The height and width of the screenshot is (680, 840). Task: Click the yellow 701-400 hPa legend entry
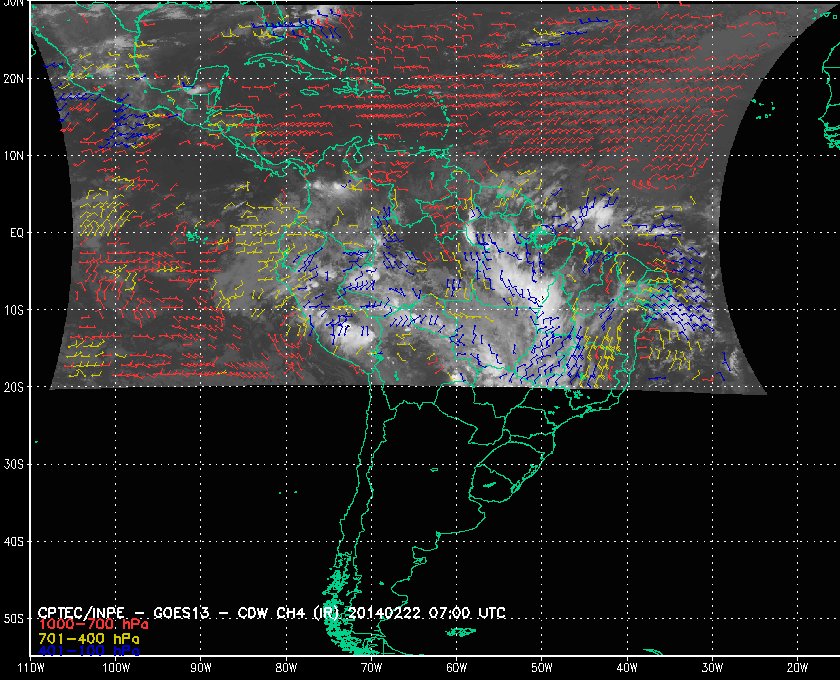coord(88,637)
